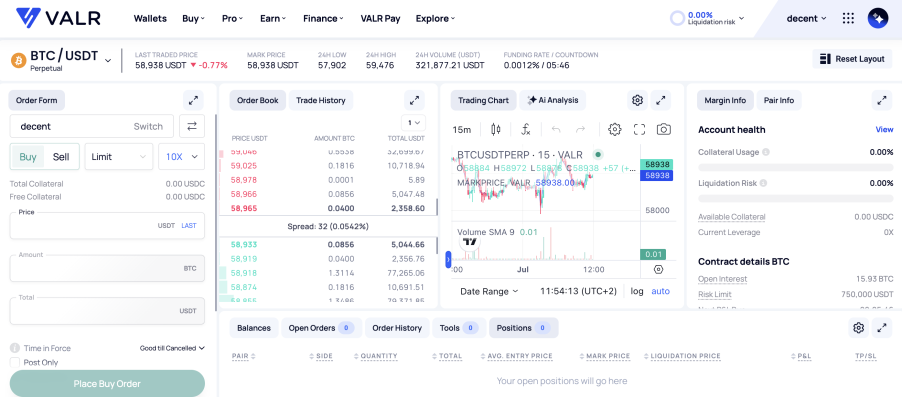Open the Date Range dropdown

point(489,291)
